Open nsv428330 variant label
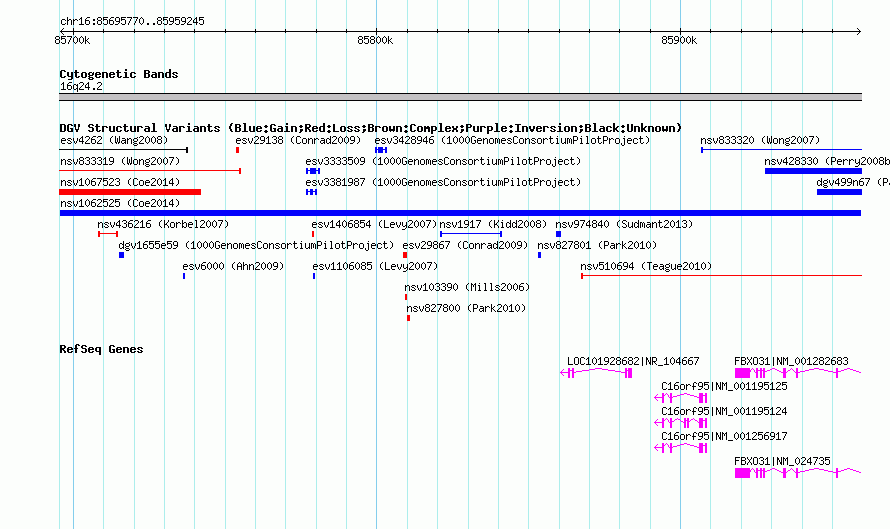This screenshot has height=529, width=890. pyautogui.click(x=827, y=161)
